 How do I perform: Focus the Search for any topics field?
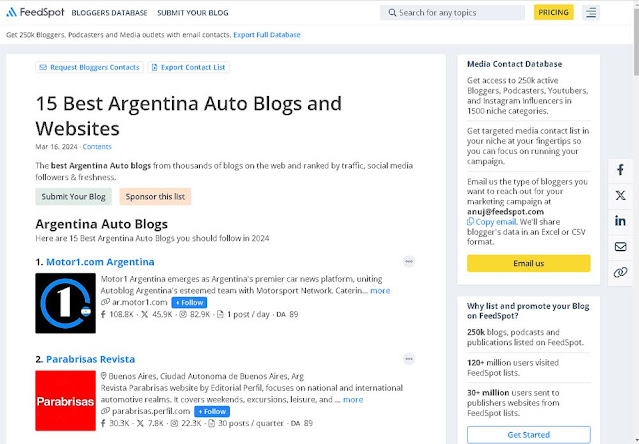pos(452,13)
